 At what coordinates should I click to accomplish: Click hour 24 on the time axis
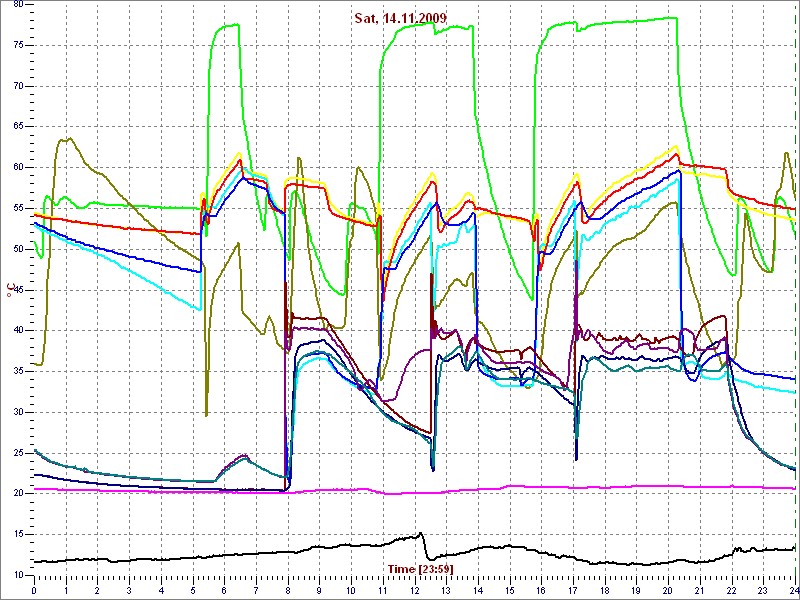click(794, 591)
